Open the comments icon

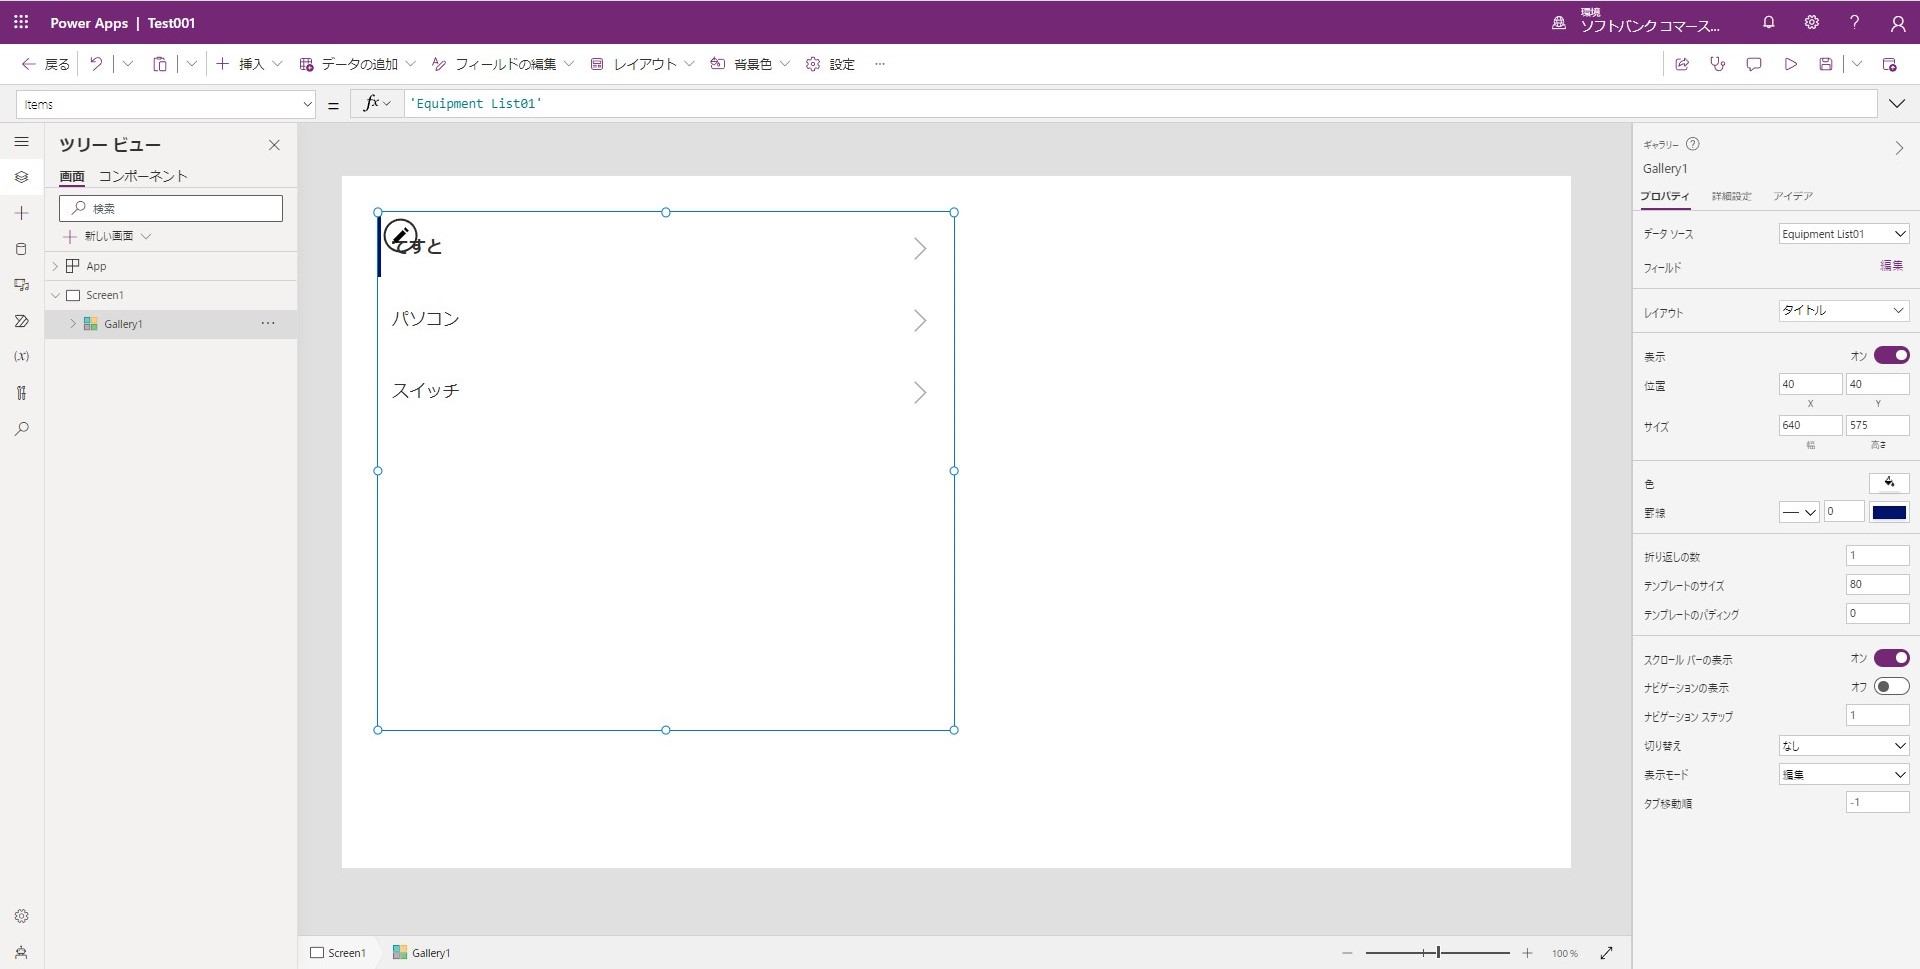pos(1754,64)
